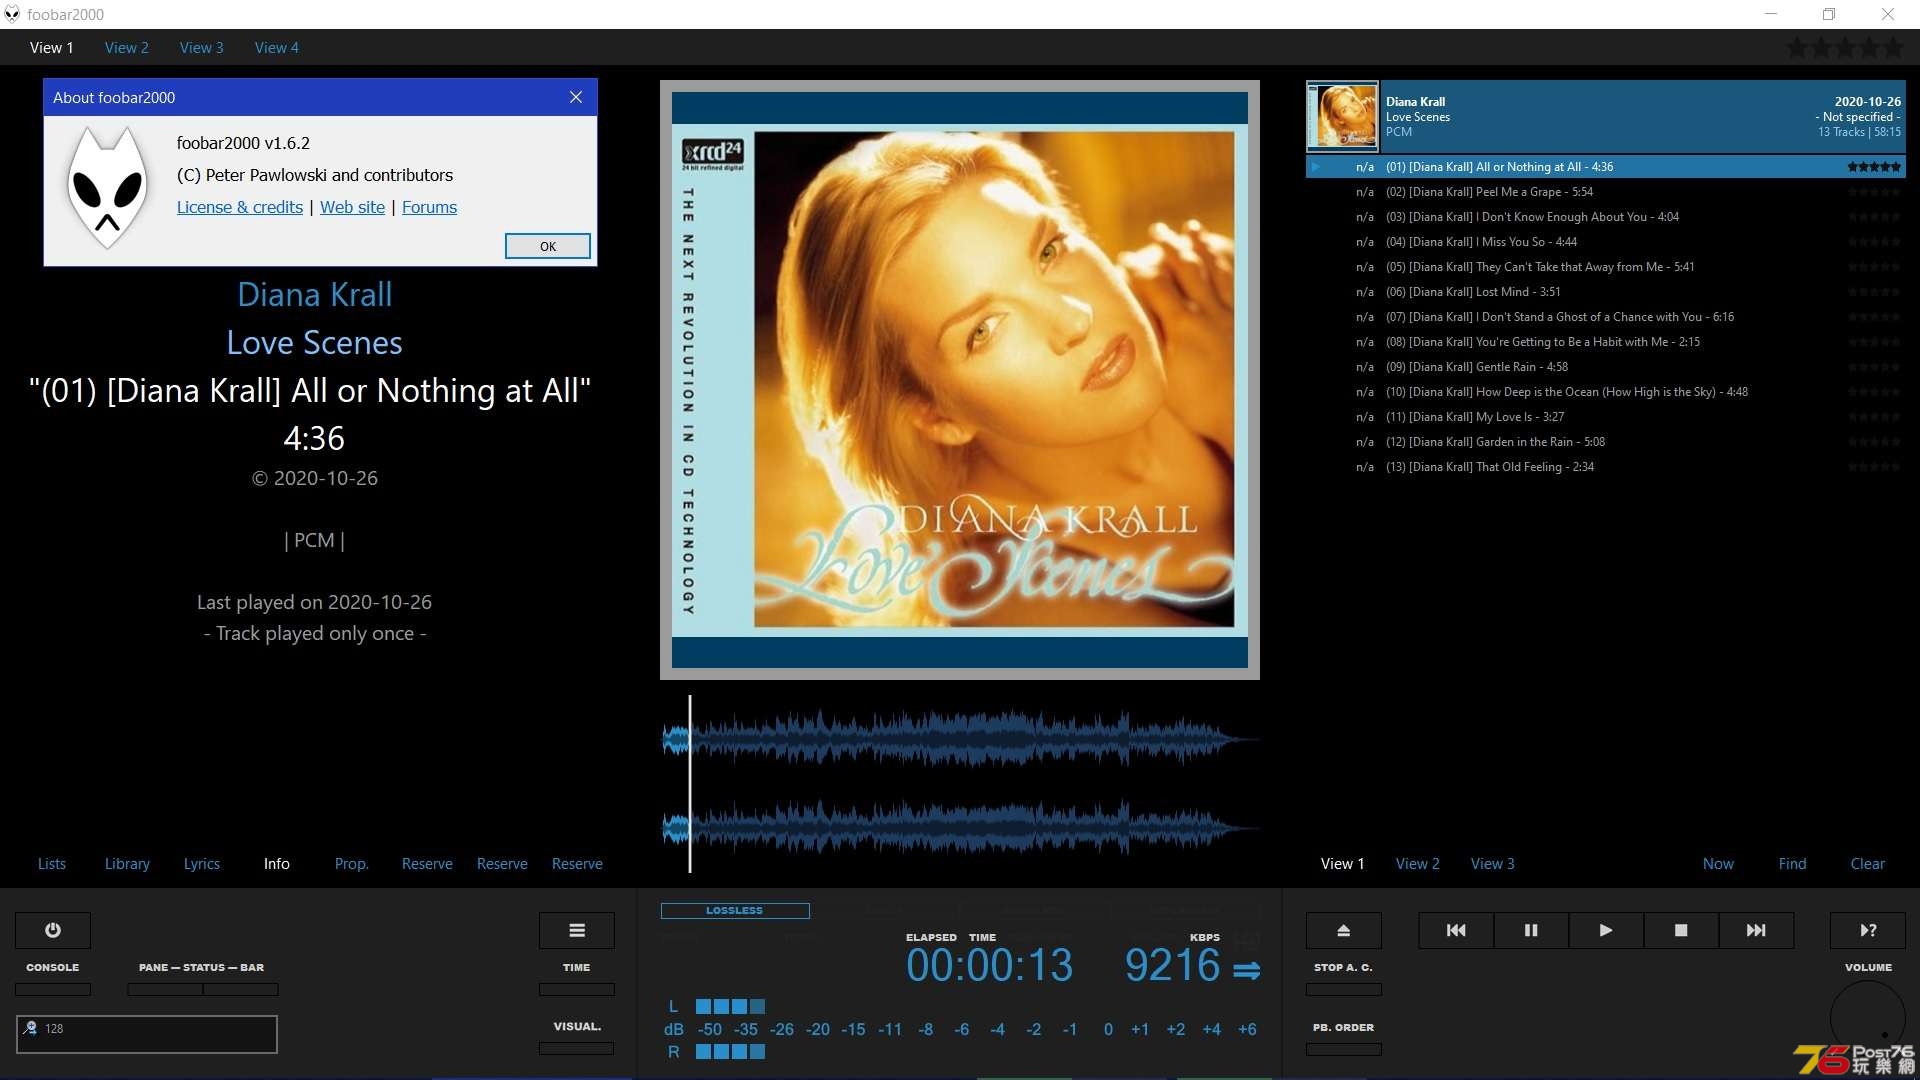
Task: Toggle the bar under PB. ORDER
Action: (1344, 1049)
